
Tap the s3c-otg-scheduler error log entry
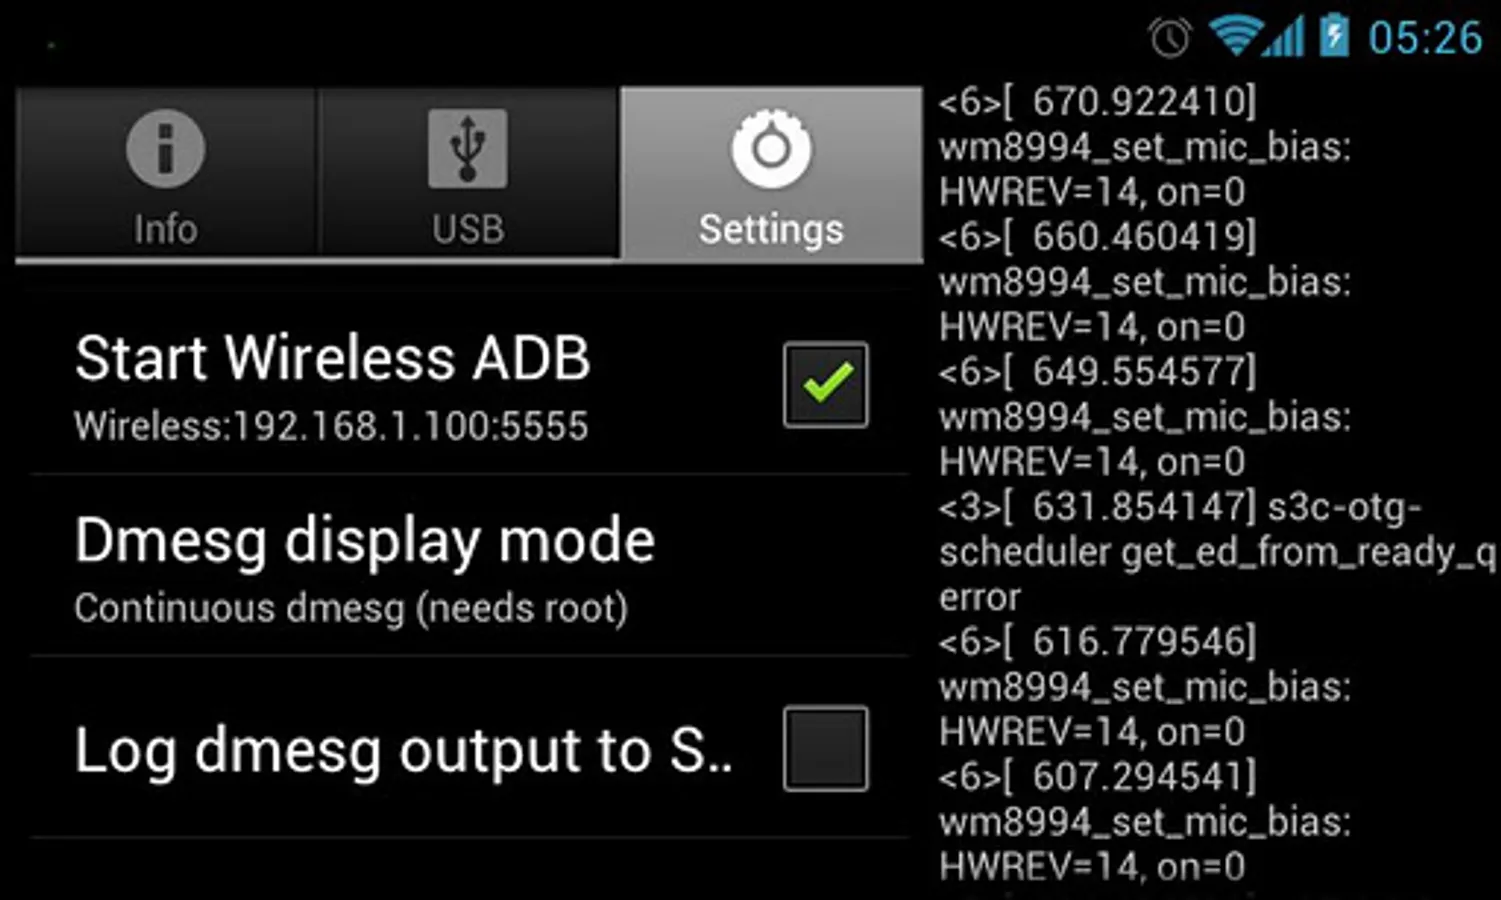1217,552
